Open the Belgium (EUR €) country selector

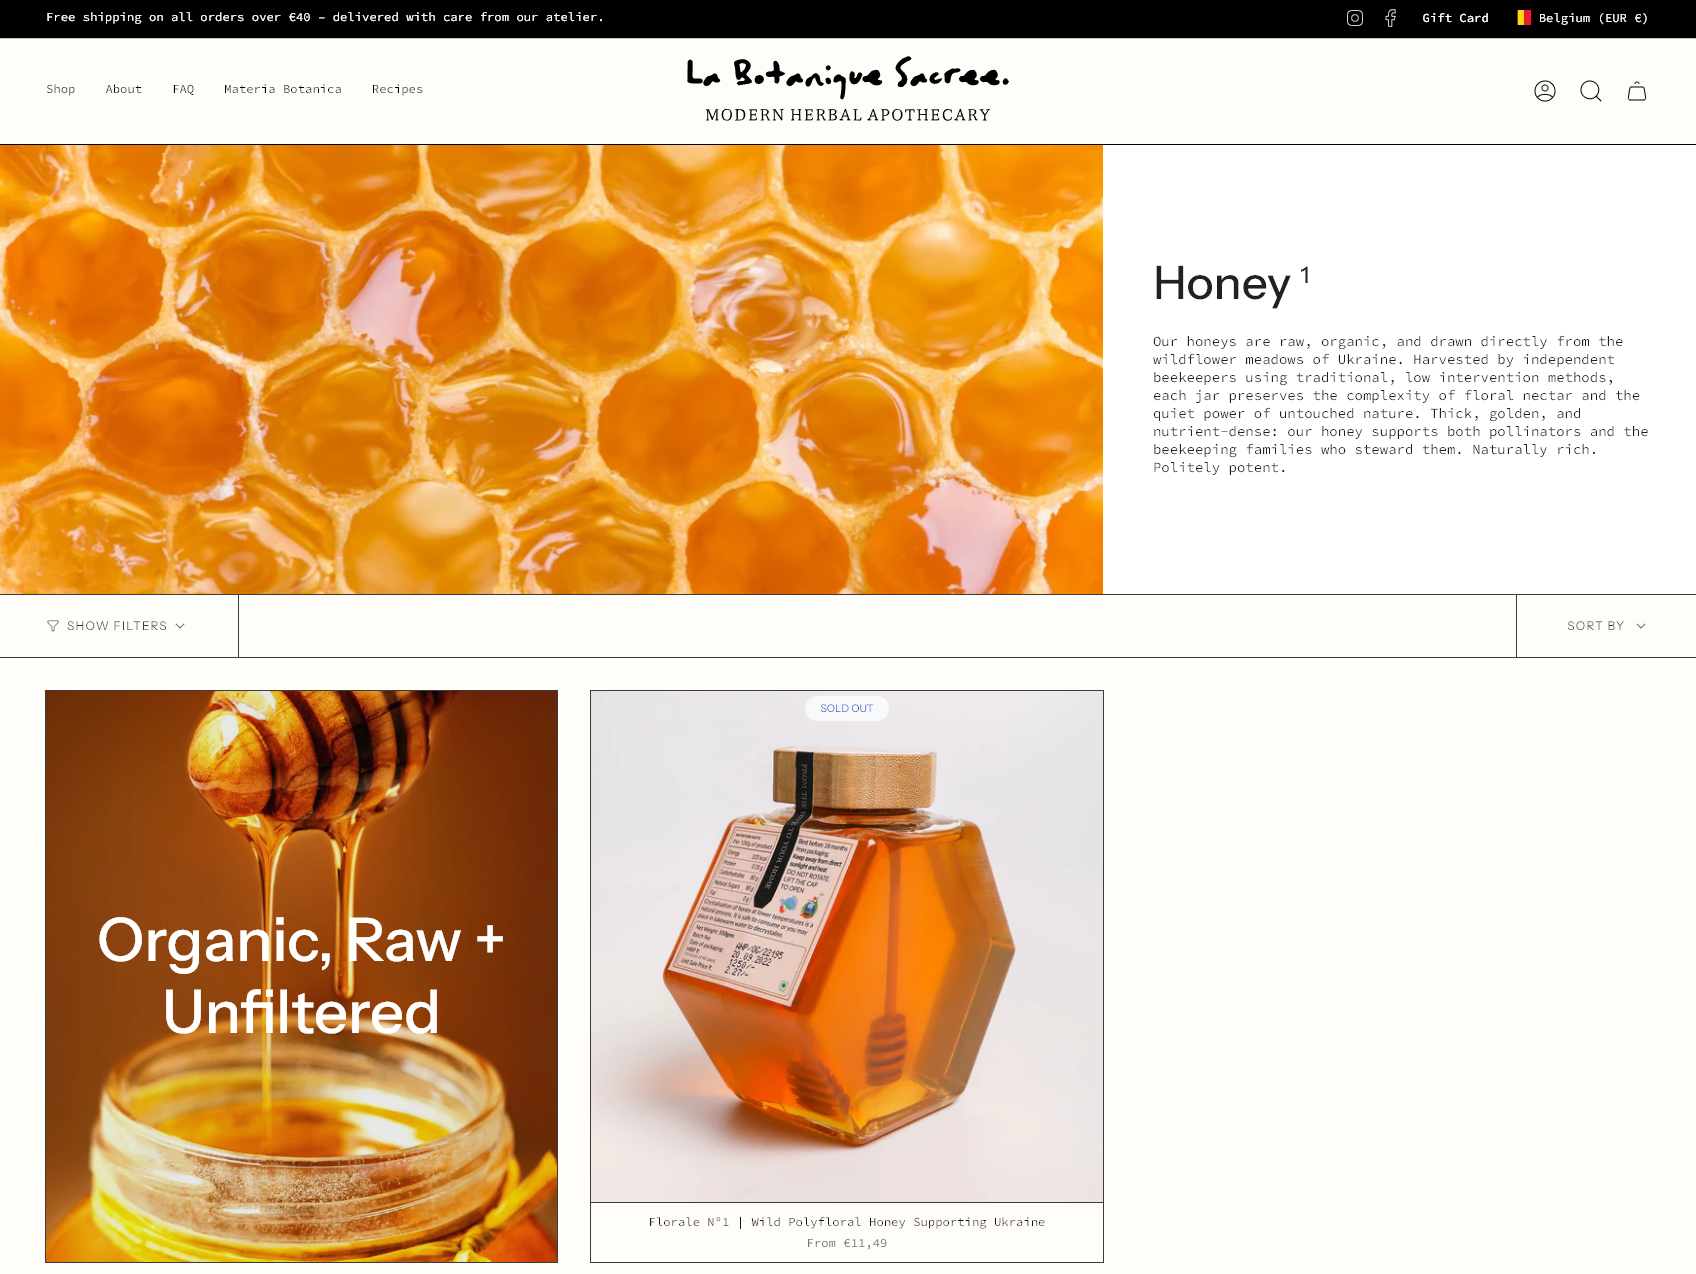(x=1582, y=18)
